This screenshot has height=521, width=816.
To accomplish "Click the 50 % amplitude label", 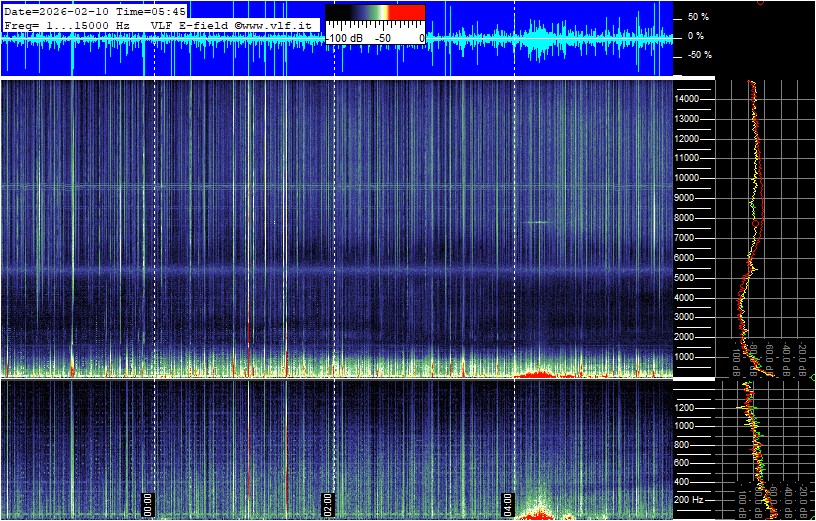I will (x=697, y=17).
